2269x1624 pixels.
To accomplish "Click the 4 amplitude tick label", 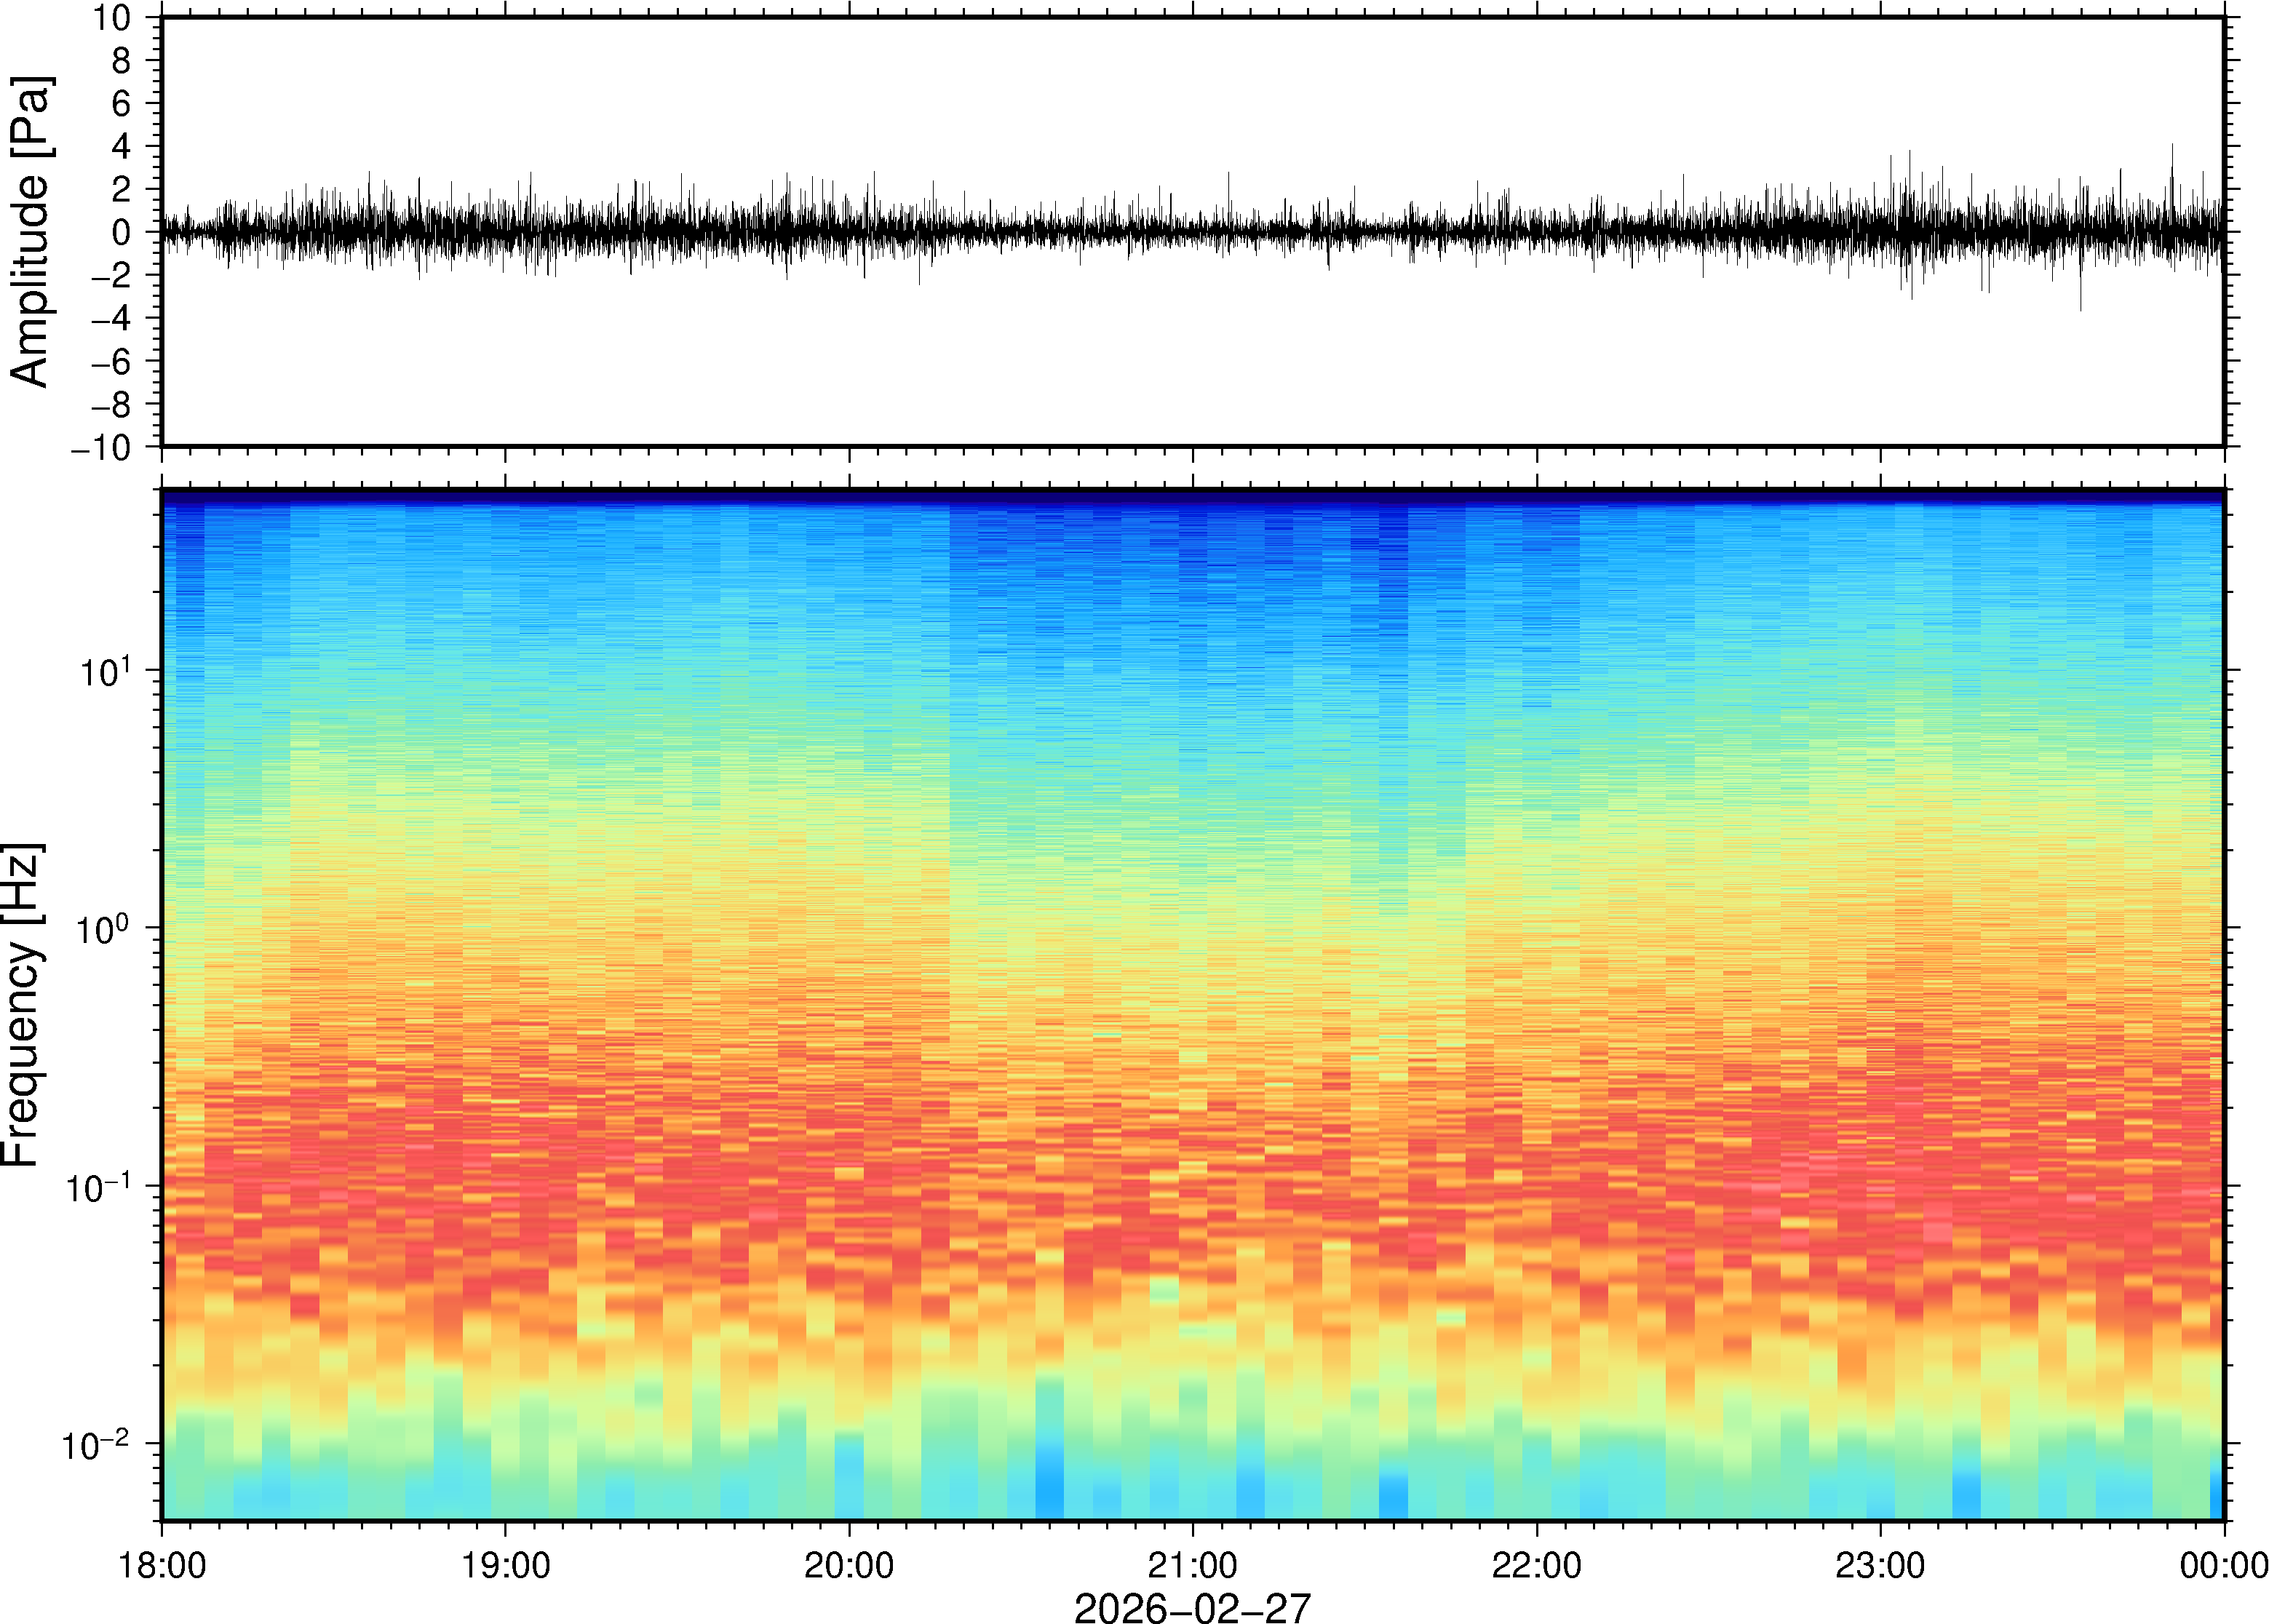I will (122, 147).
